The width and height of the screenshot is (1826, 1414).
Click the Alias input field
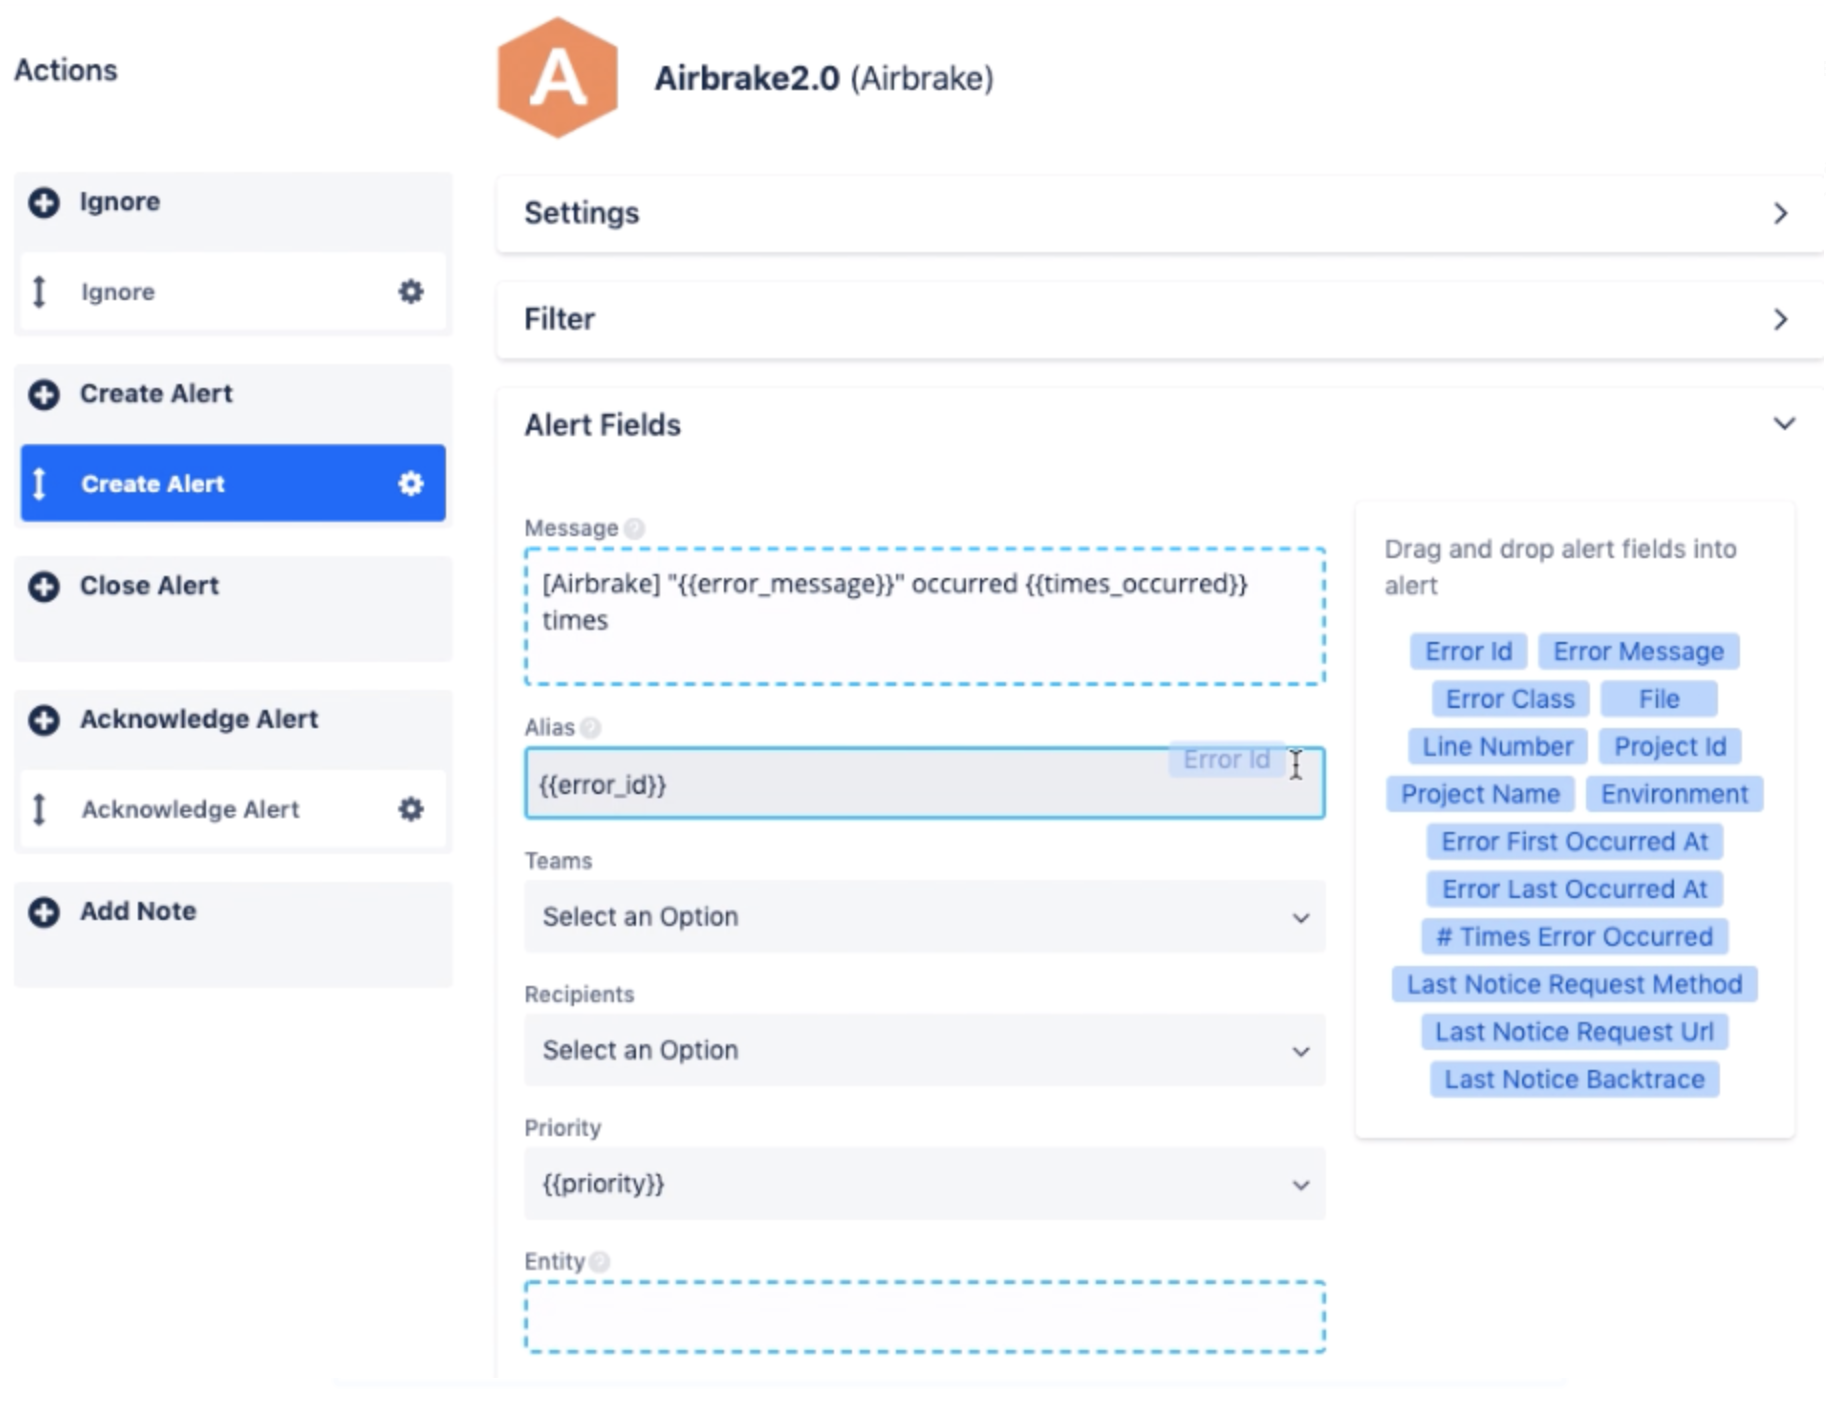click(924, 783)
